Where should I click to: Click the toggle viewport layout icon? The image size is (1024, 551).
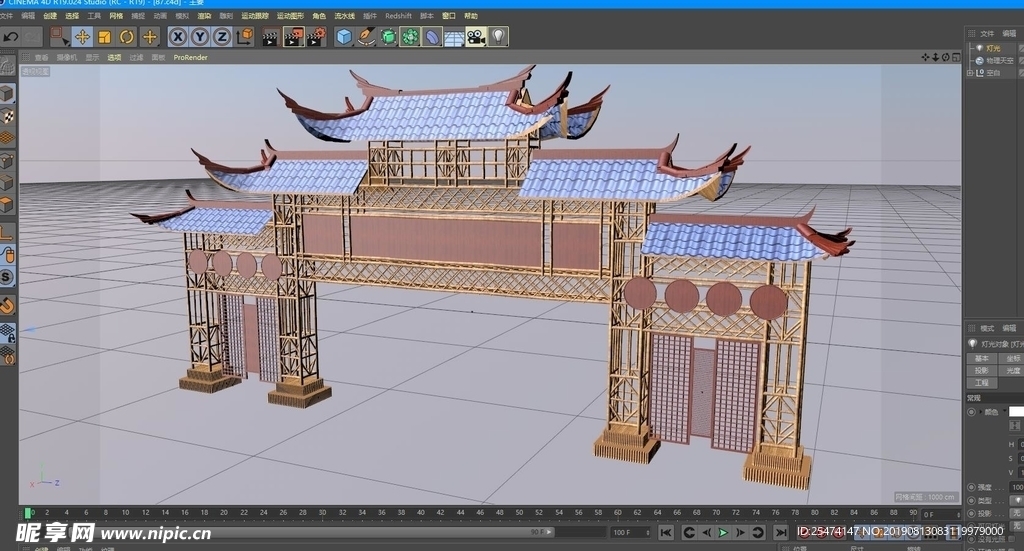coord(956,57)
